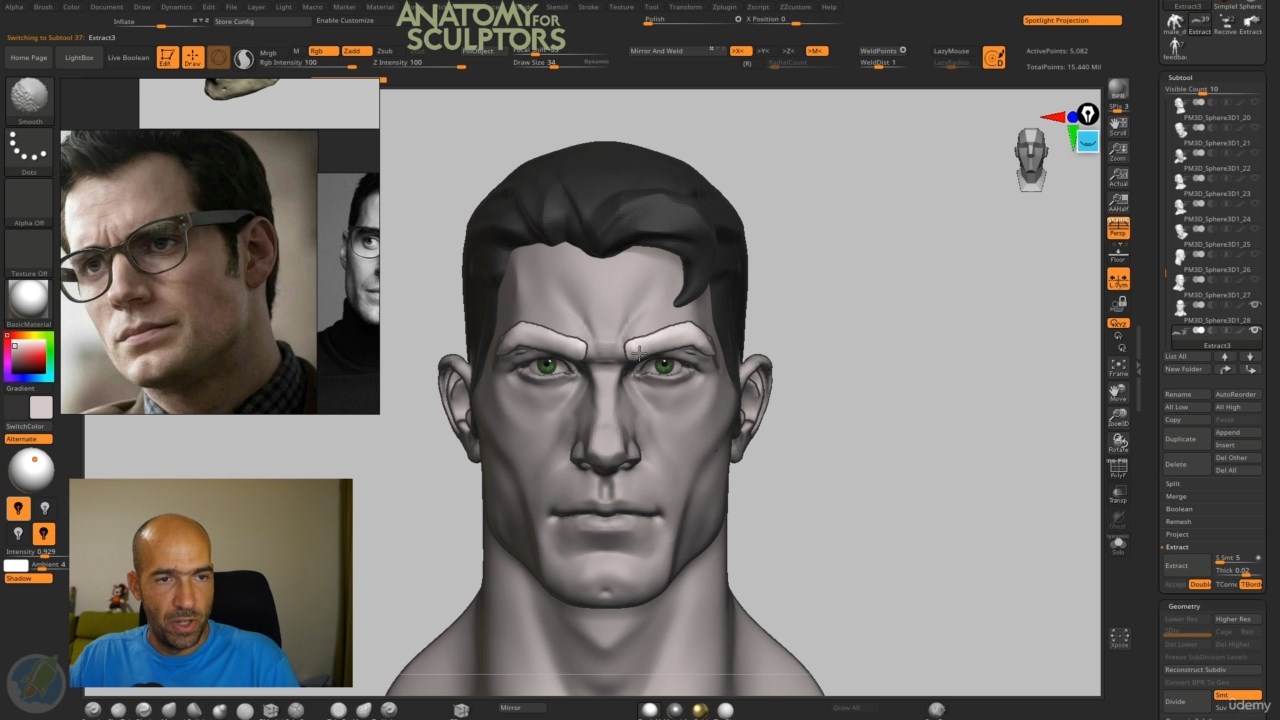Click the Frame view icon
Image resolution: width=1280 pixels, height=720 pixels.
[x=1118, y=367]
